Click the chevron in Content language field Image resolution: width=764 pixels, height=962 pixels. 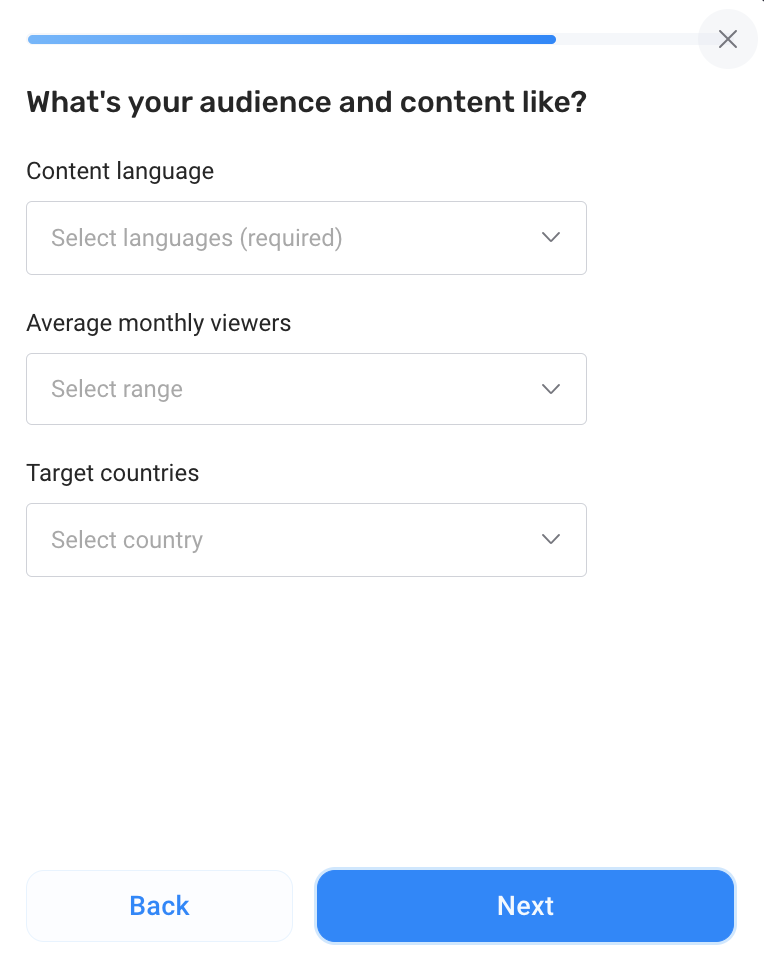(x=550, y=237)
